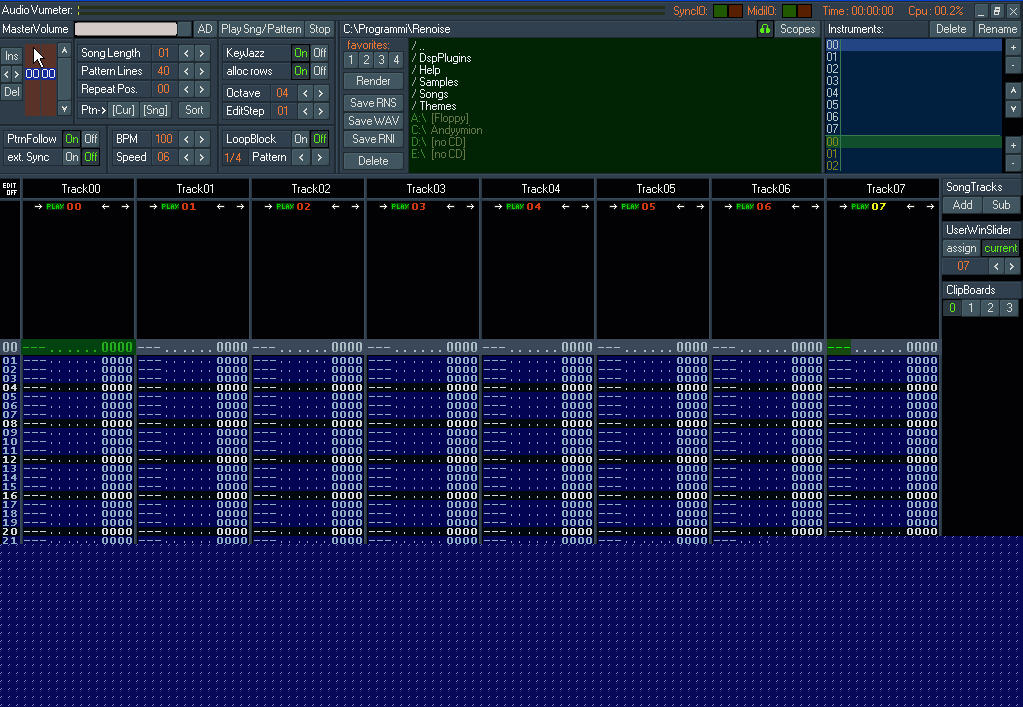This screenshot has width=1023, height=707.
Task: Toggle the EDIT OFF indicator
Action: click(10, 188)
